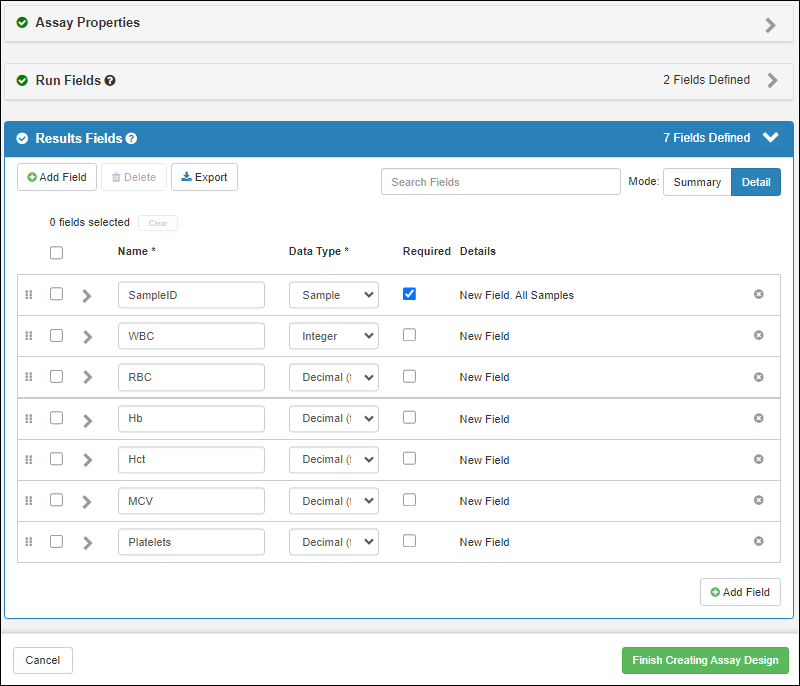Screen dimensions: 800x686
Task: Switch to Summary mode
Action: 697,182
